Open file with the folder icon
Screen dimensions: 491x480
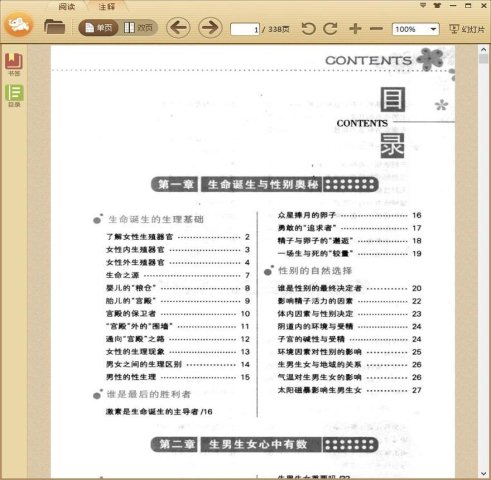click(54, 27)
